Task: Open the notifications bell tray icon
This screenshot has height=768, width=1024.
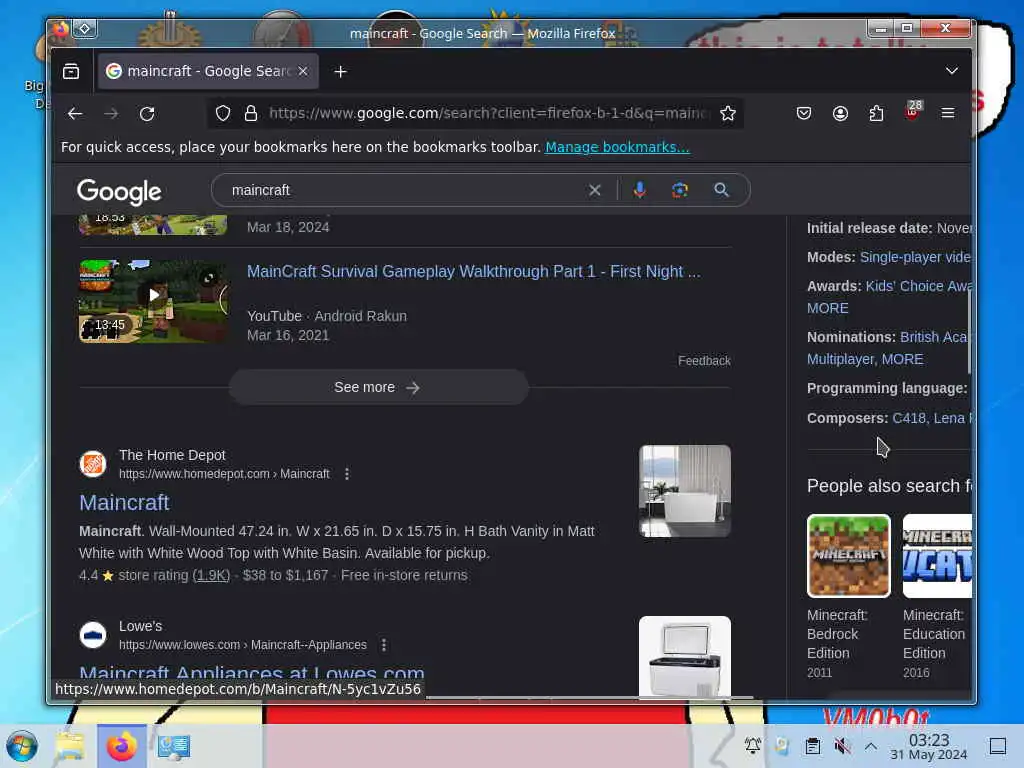Action: (752, 745)
